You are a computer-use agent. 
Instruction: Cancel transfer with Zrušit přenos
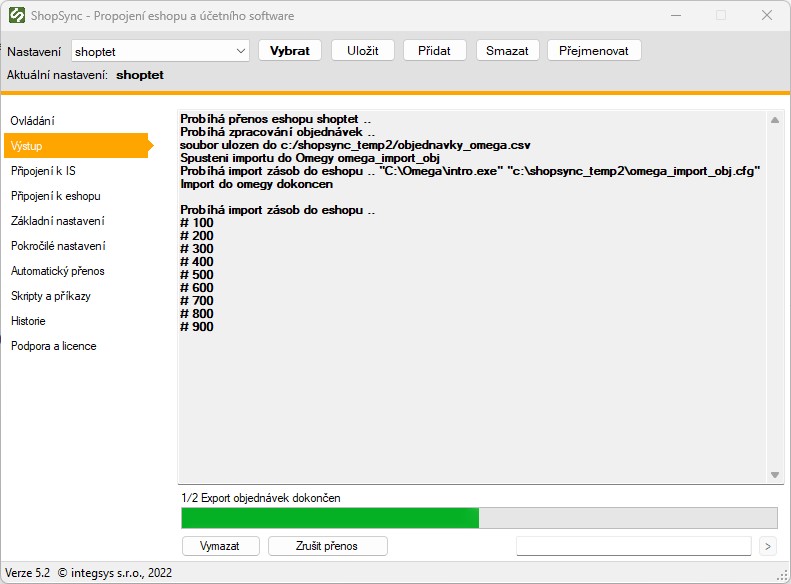pos(327,546)
